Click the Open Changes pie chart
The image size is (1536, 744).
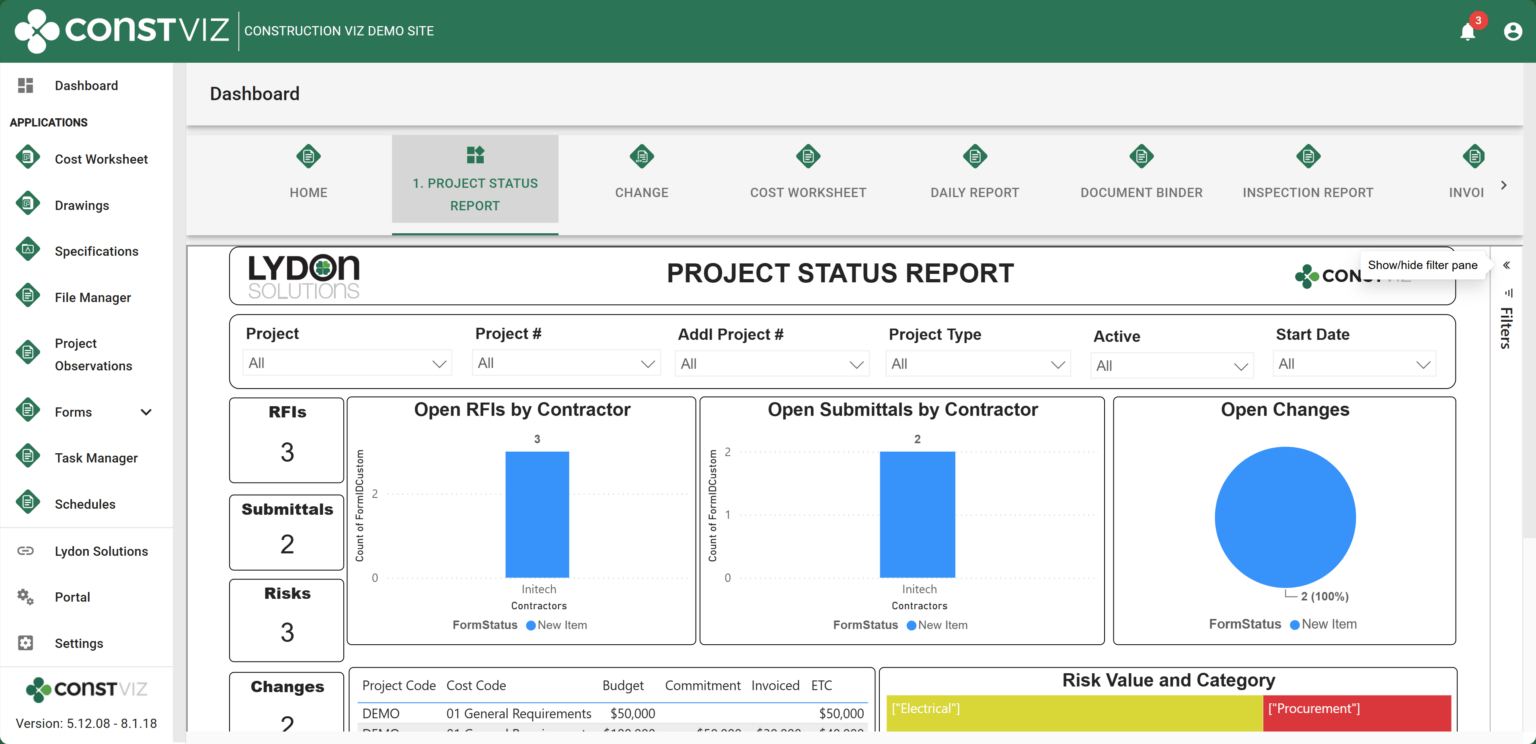(1285, 517)
